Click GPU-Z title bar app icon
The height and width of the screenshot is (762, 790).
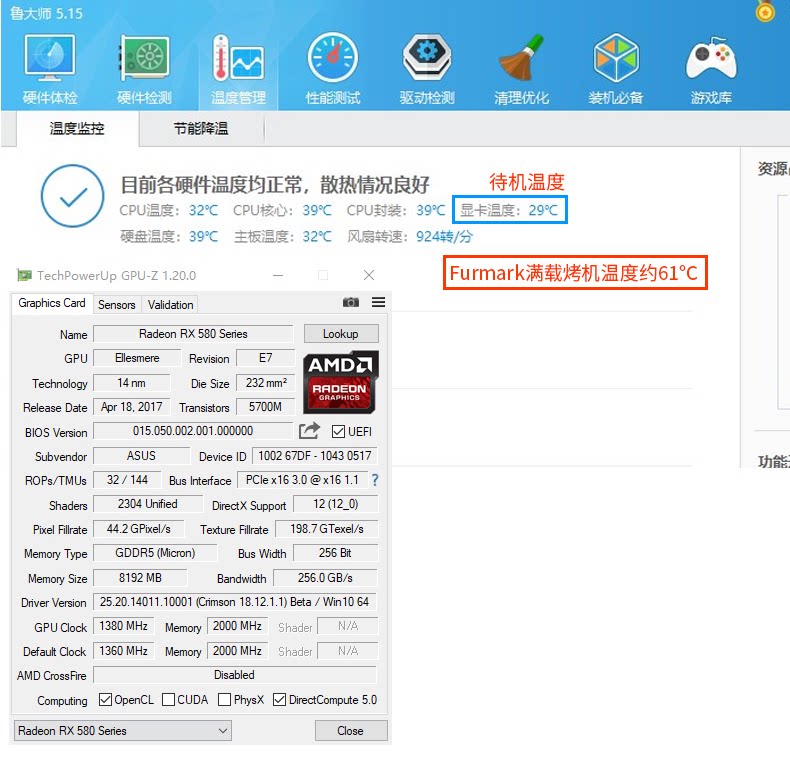point(24,275)
